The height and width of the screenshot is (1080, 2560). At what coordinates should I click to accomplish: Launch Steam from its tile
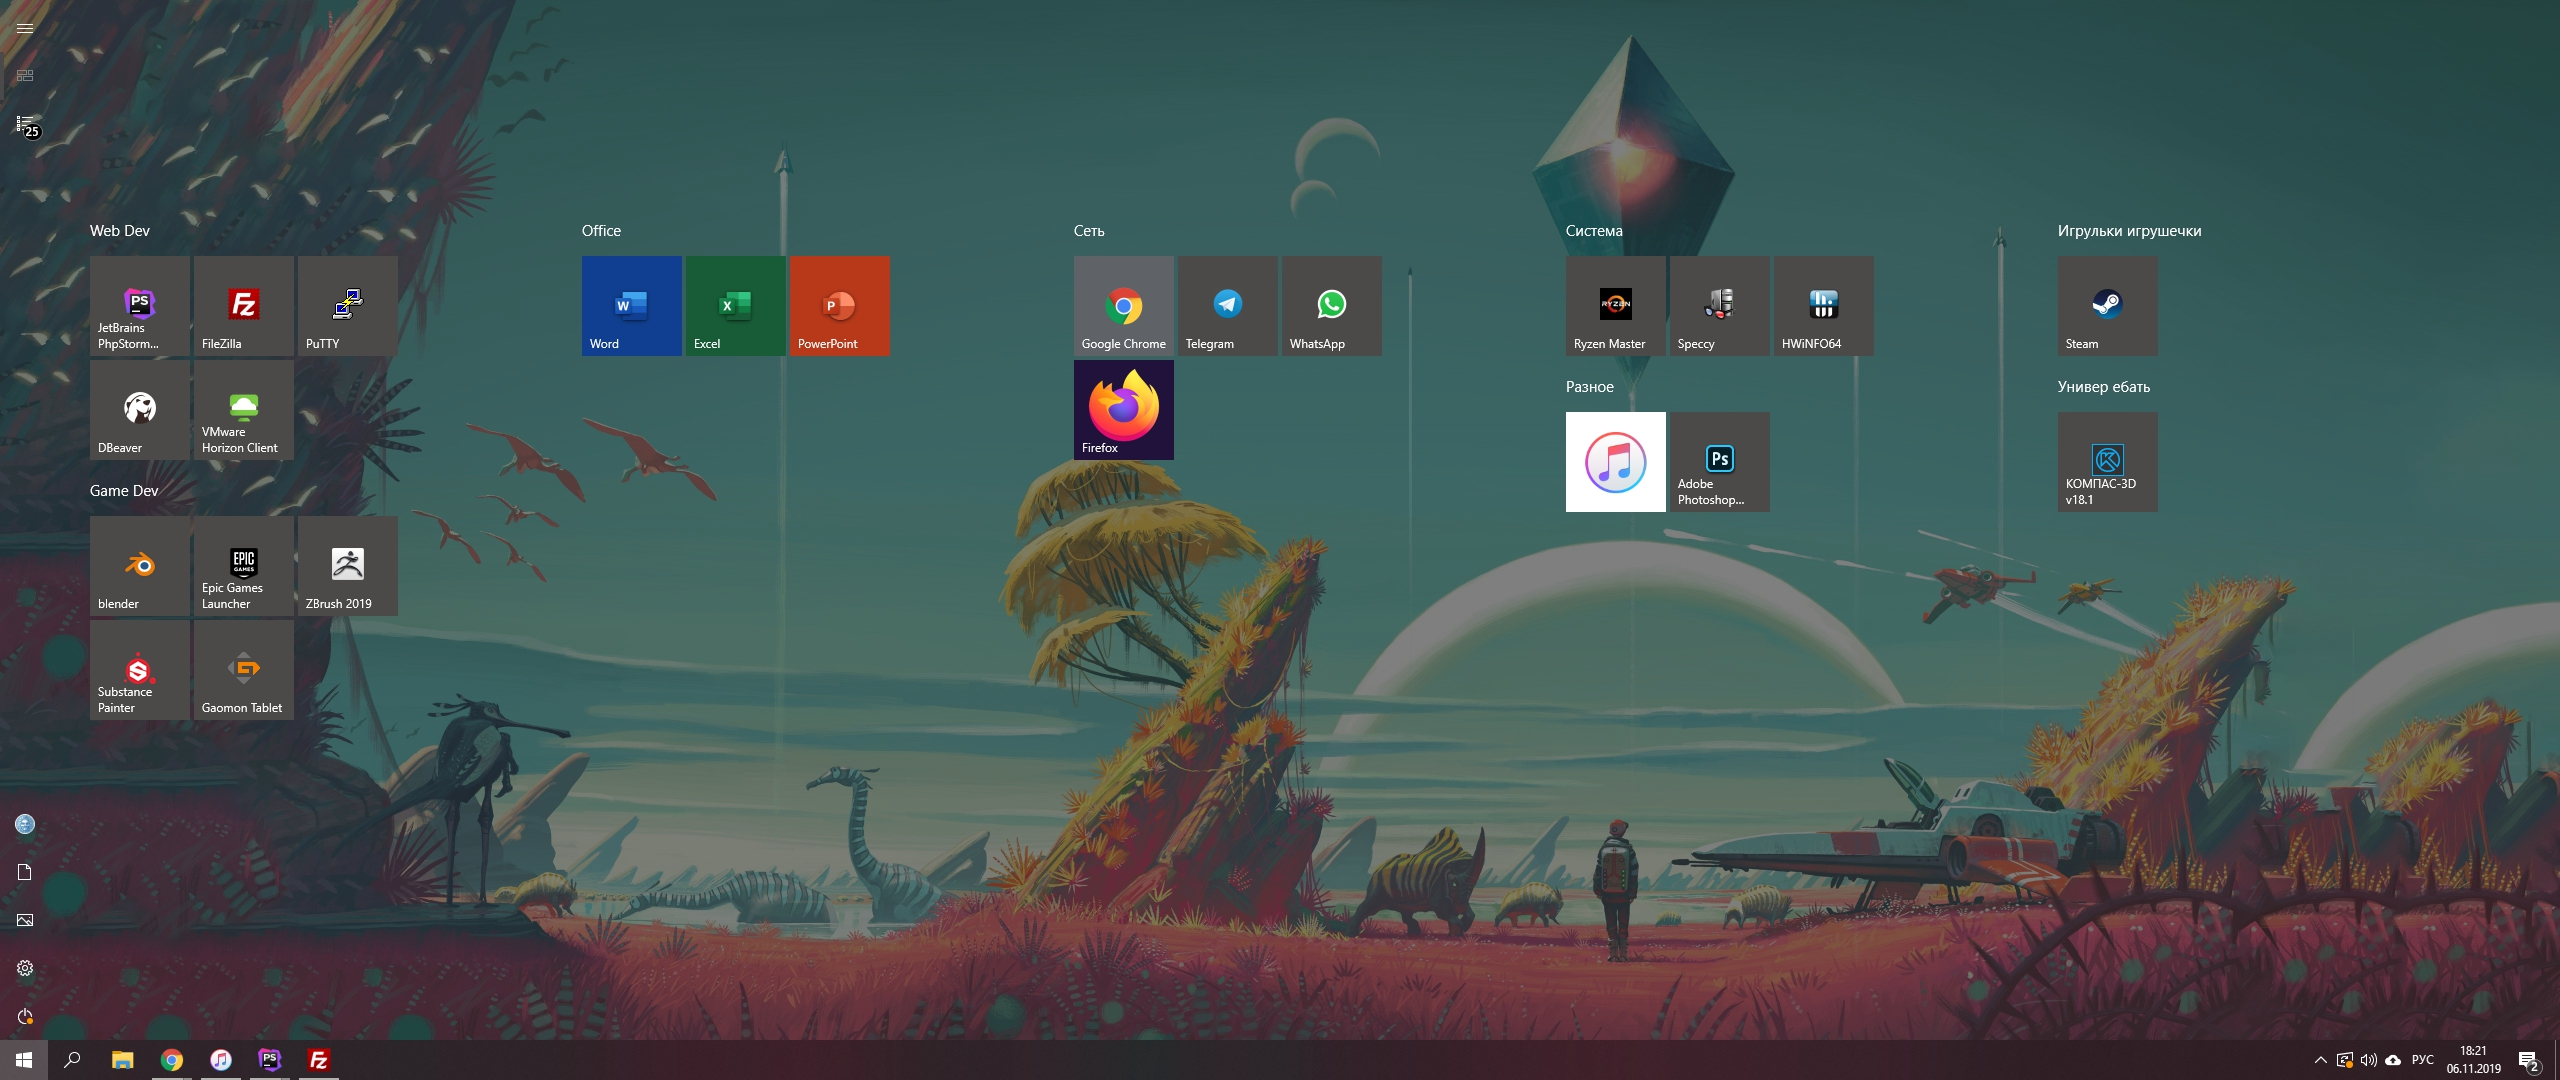pyautogui.click(x=2108, y=306)
